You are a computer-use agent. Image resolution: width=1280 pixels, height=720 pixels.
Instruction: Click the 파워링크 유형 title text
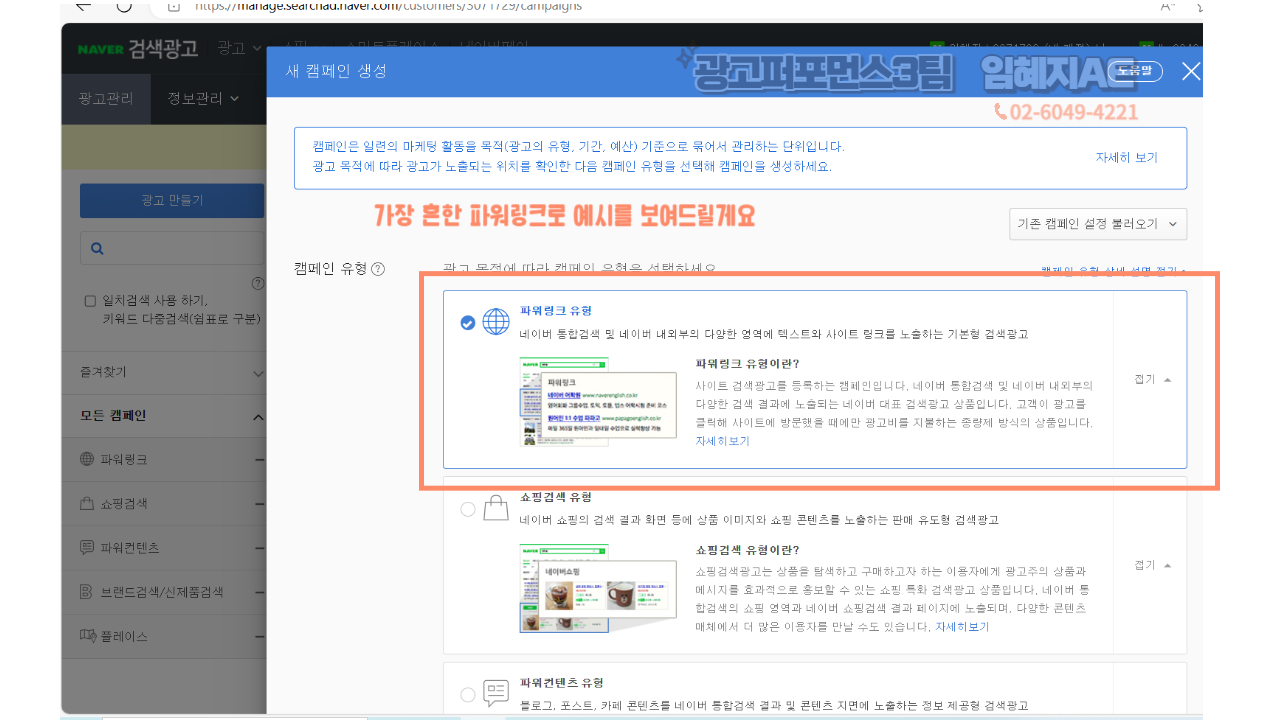pyautogui.click(x=556, y=311)
